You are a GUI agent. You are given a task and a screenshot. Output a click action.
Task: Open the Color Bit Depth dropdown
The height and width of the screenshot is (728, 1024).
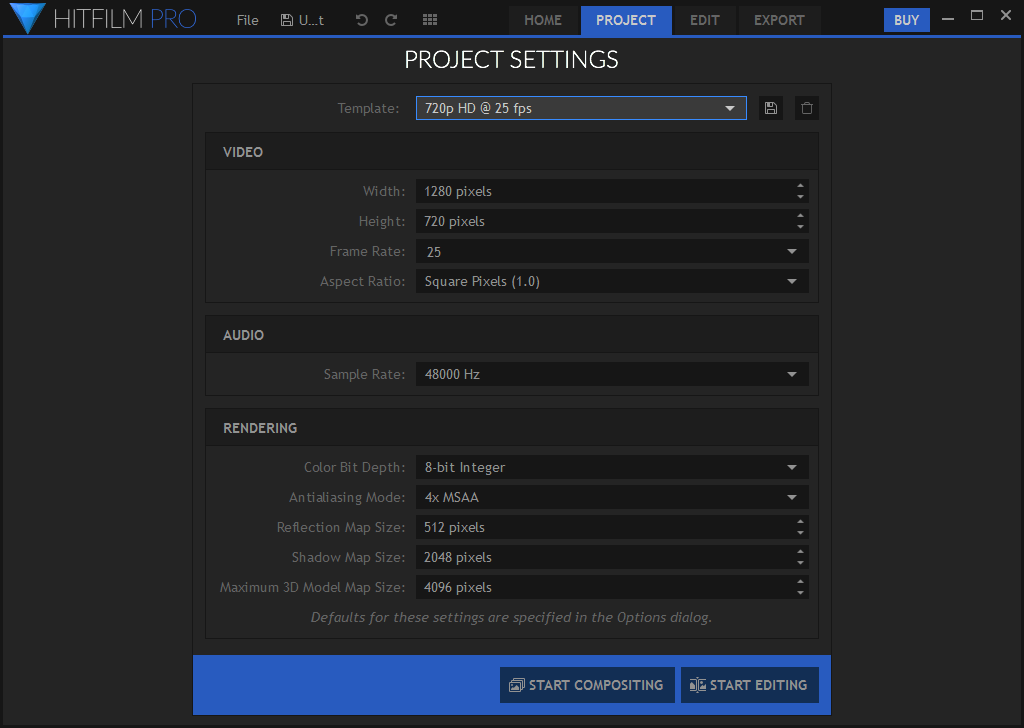tap(612, 467)
